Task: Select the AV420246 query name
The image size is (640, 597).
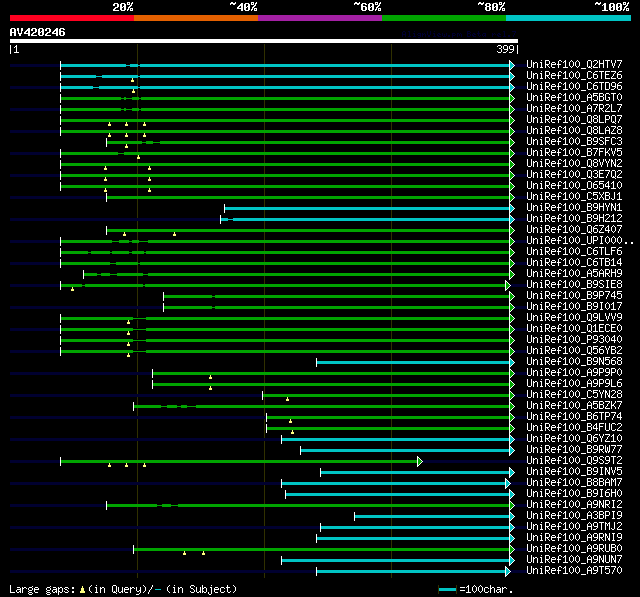Action: point(38,32)
